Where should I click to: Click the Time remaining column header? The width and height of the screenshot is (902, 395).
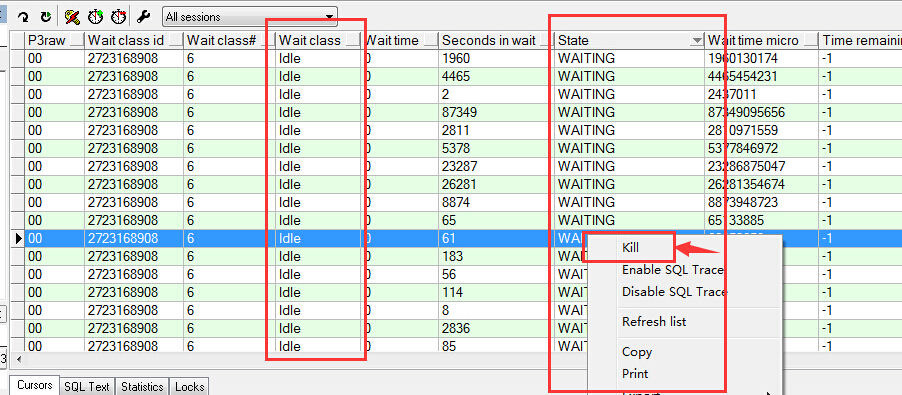[x=861, y=41]
